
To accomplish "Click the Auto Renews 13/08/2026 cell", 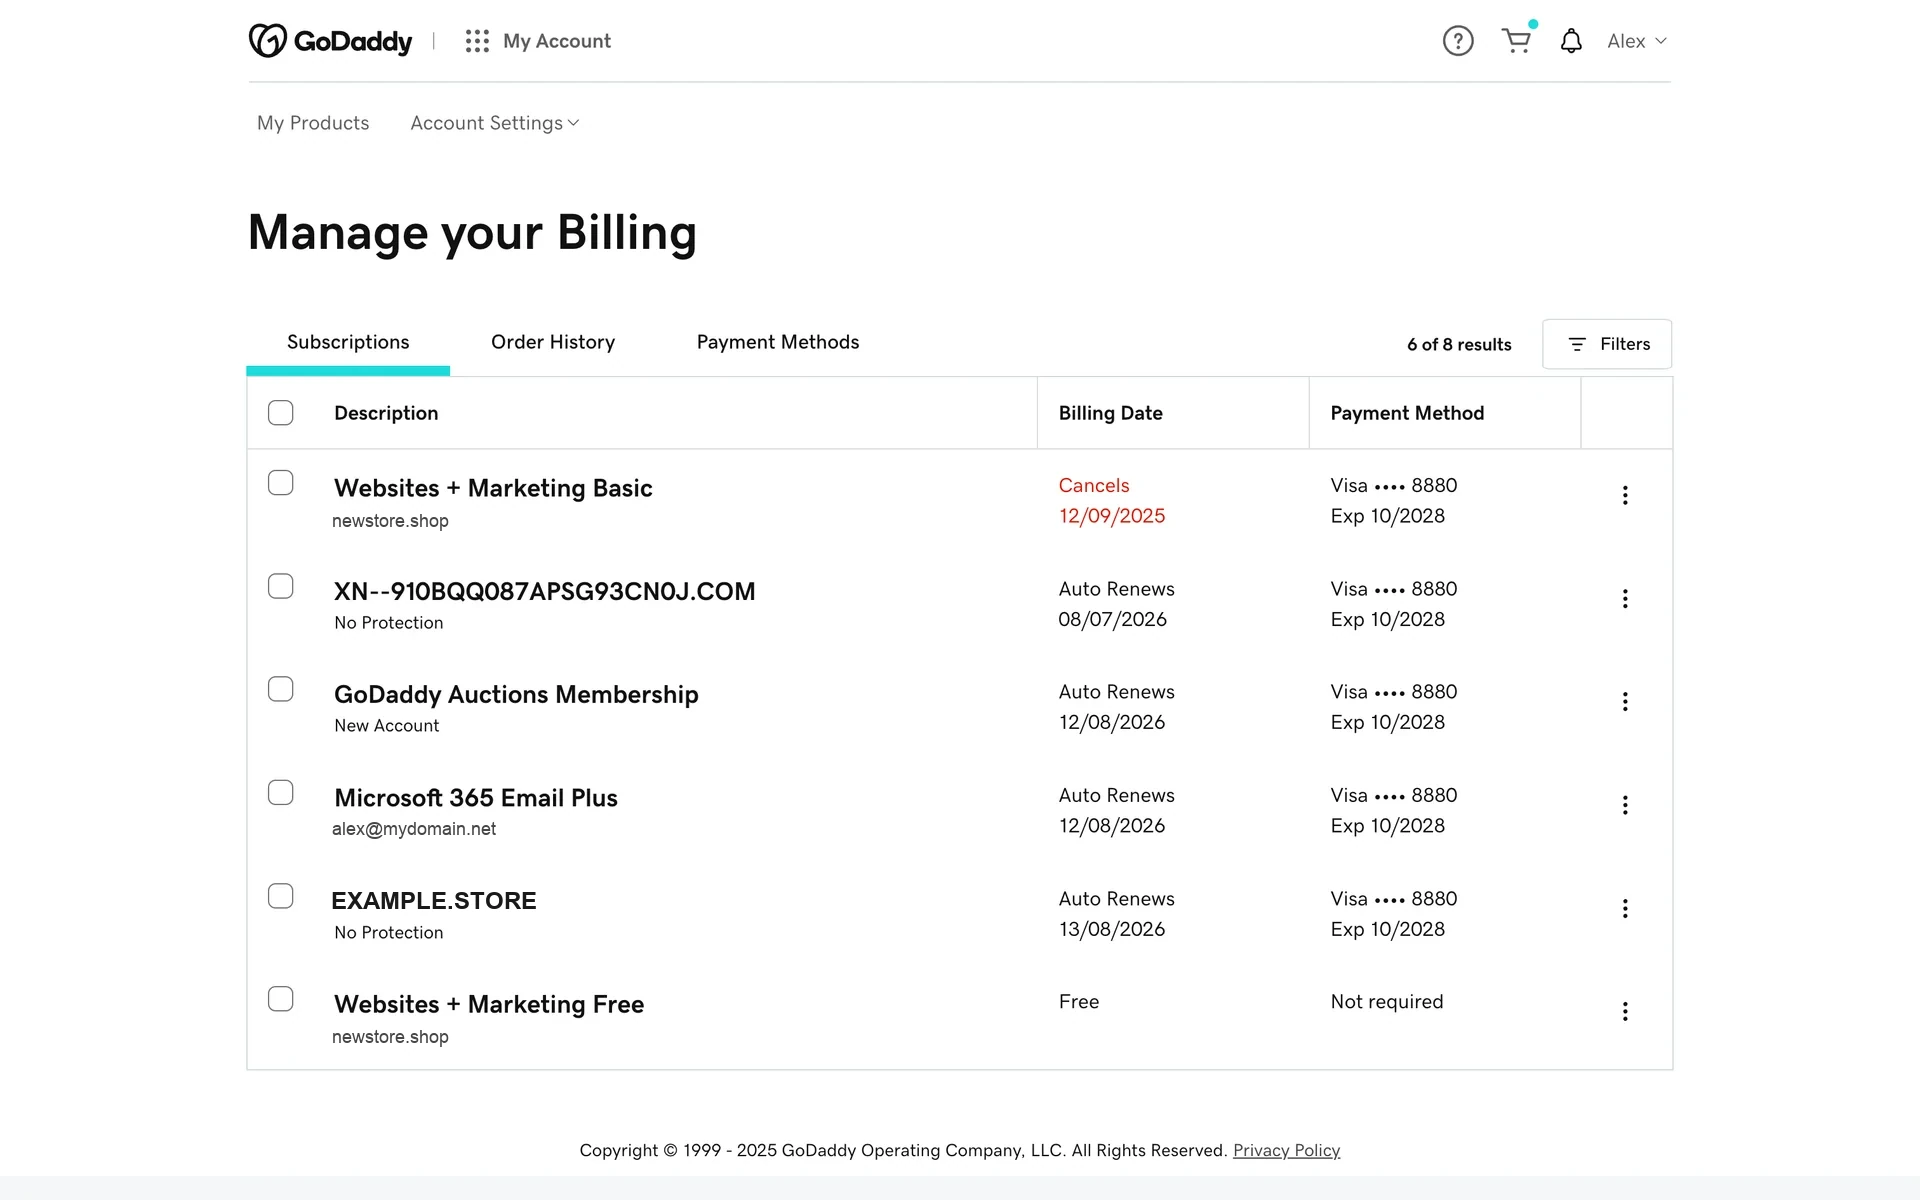I will pyautogui.click(x=1116, y=914).
